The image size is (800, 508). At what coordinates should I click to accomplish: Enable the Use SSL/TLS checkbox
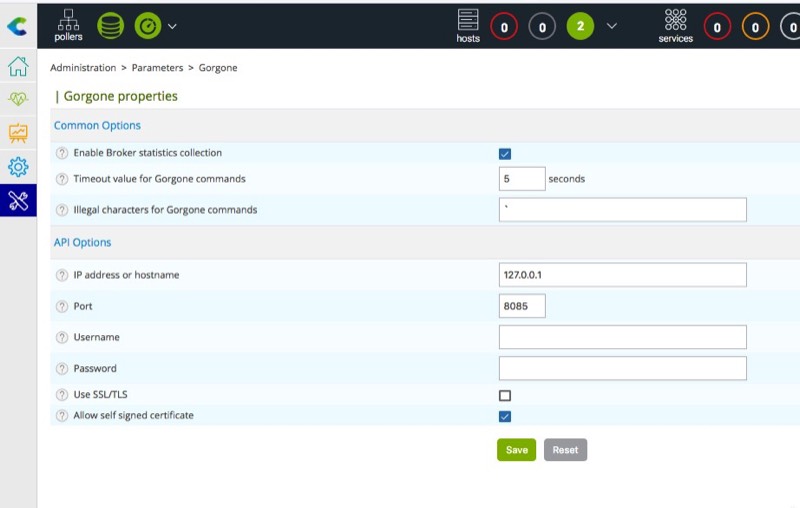pyautogui.click(x=505, y=396)
